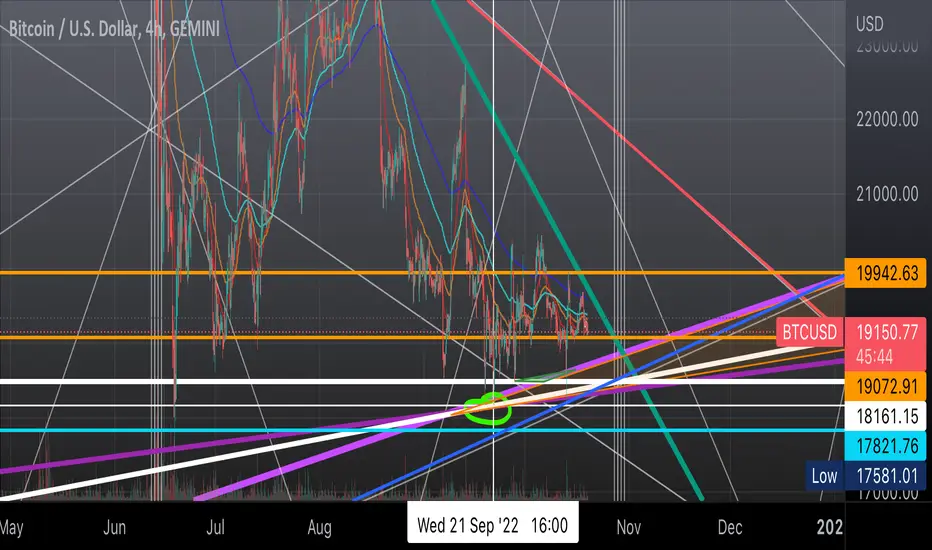932x550 pixels.
Task: Click the 21000.00 price axis value
Action: pyautogui.click(x=887, y=194)
